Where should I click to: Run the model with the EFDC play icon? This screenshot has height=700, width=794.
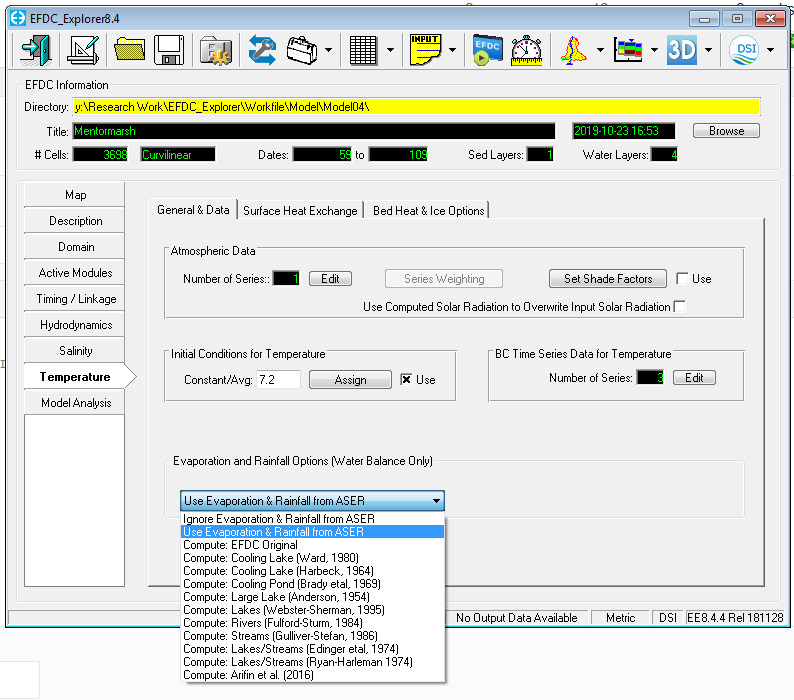pos(487,50)
